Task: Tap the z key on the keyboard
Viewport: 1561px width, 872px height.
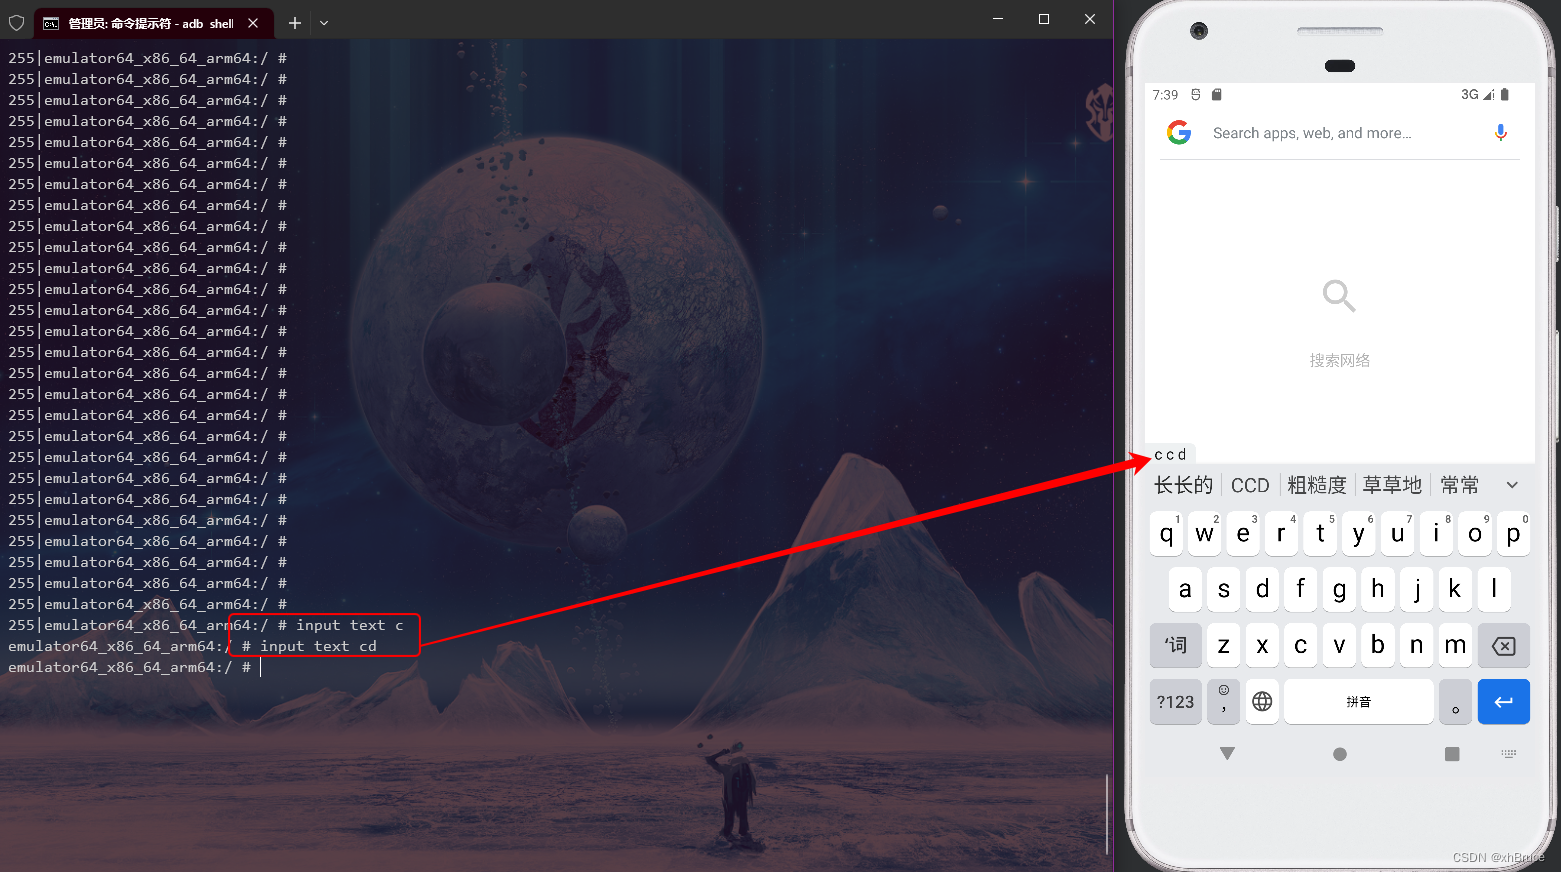Action: click(x=1224, y=645)
